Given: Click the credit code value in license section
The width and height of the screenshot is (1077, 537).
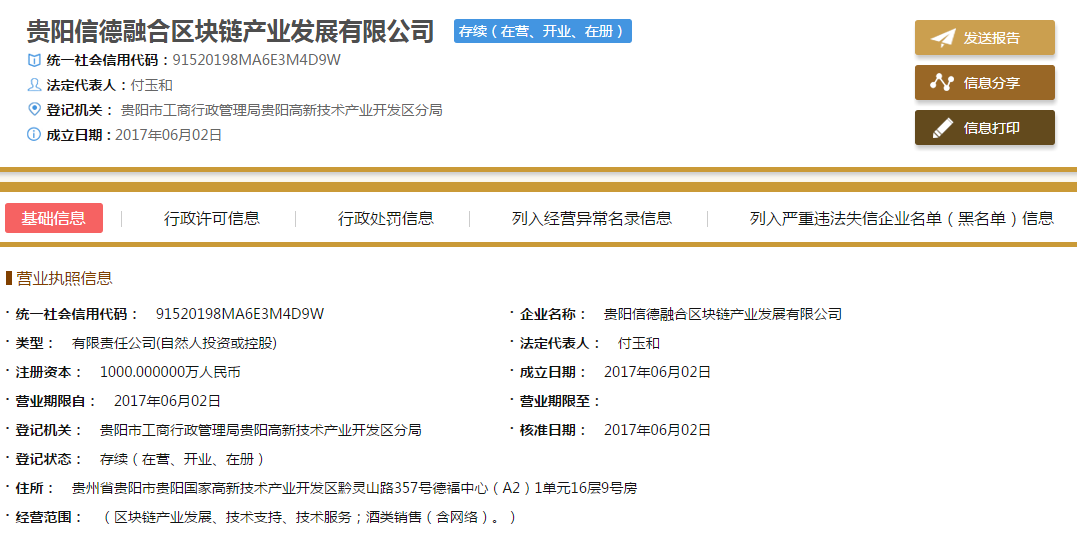Looking at the screenshot, I should tap(240, 314).
